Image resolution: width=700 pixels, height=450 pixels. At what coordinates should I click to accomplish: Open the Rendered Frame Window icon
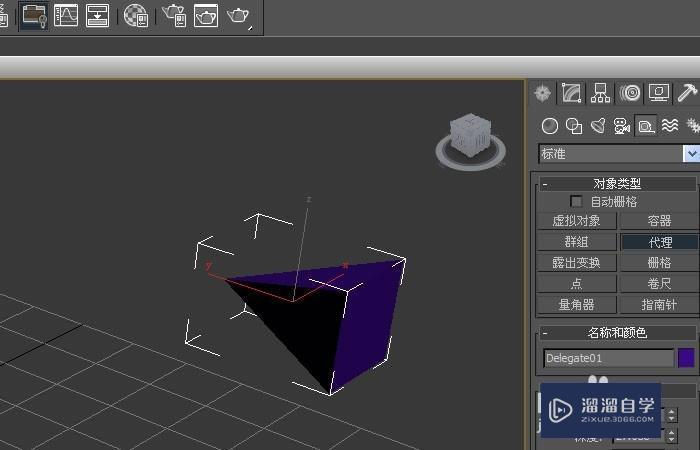click(206, 15)
